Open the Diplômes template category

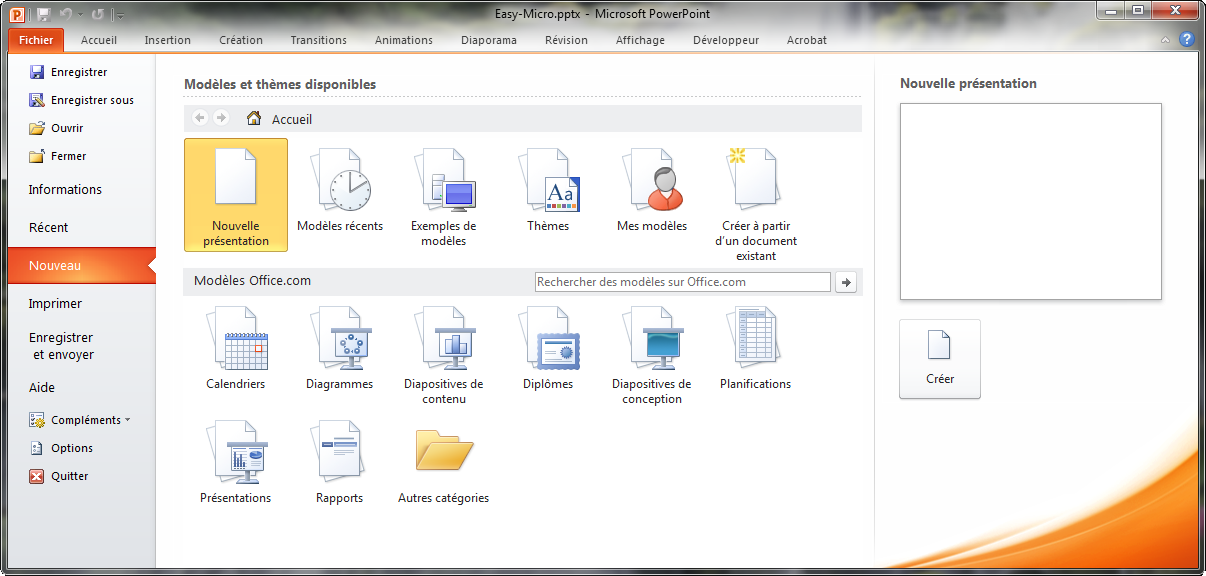(548, 350)
